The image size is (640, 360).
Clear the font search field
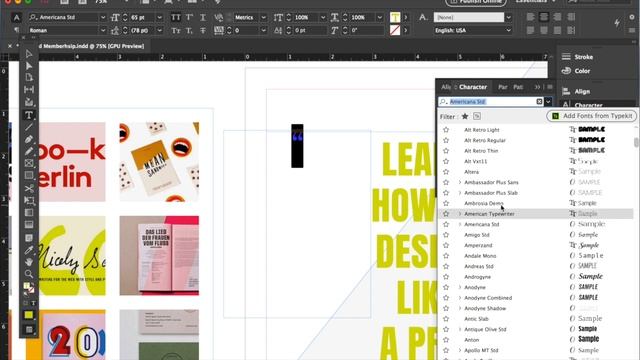(539, 102)
